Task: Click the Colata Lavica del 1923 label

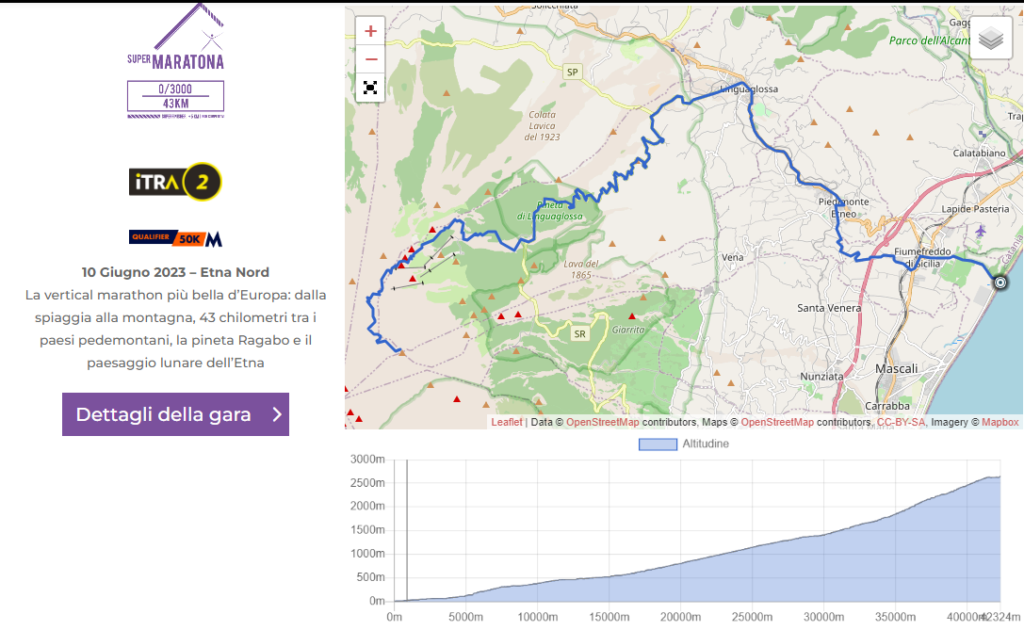Action: (542, 126)
